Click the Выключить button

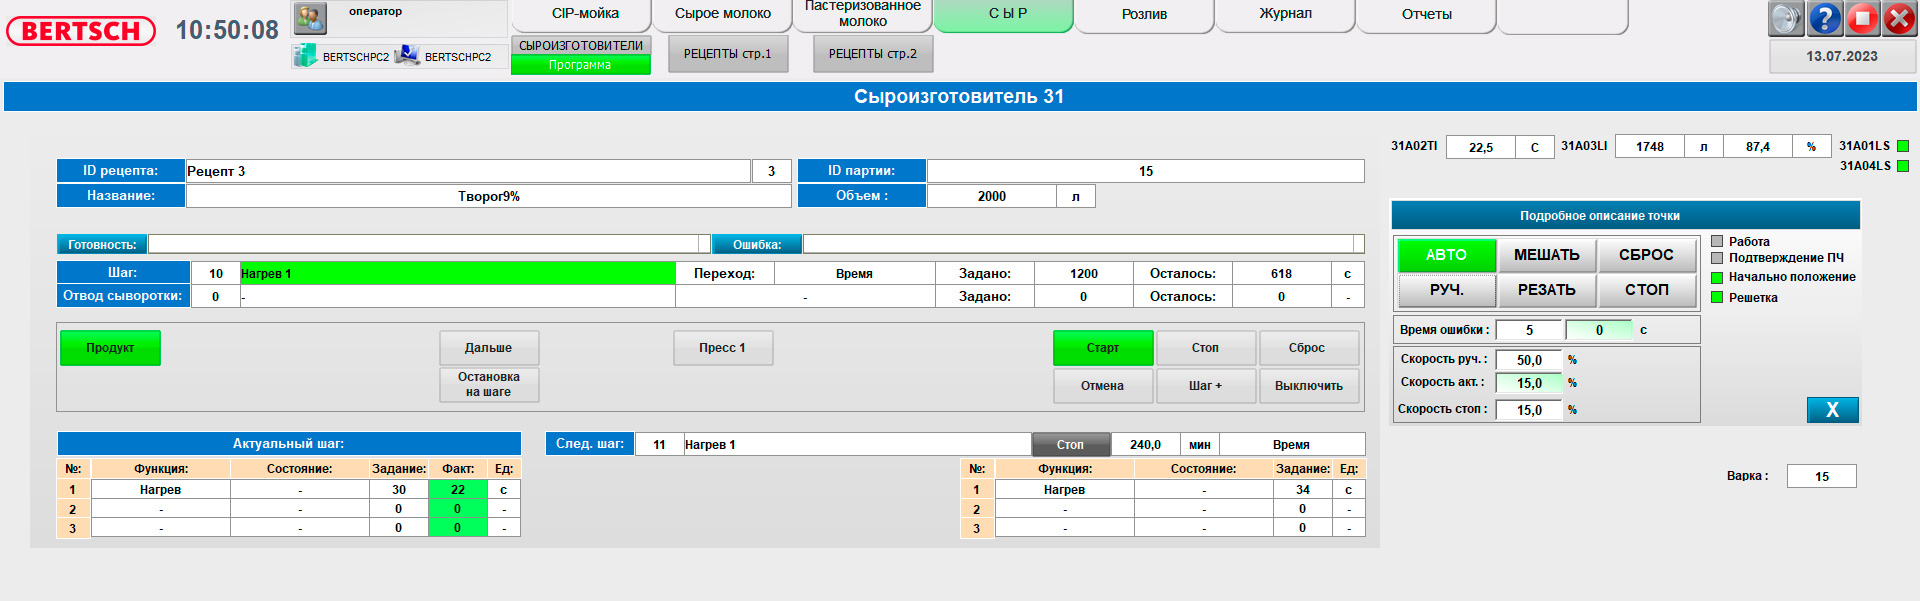coord(1309,386)
